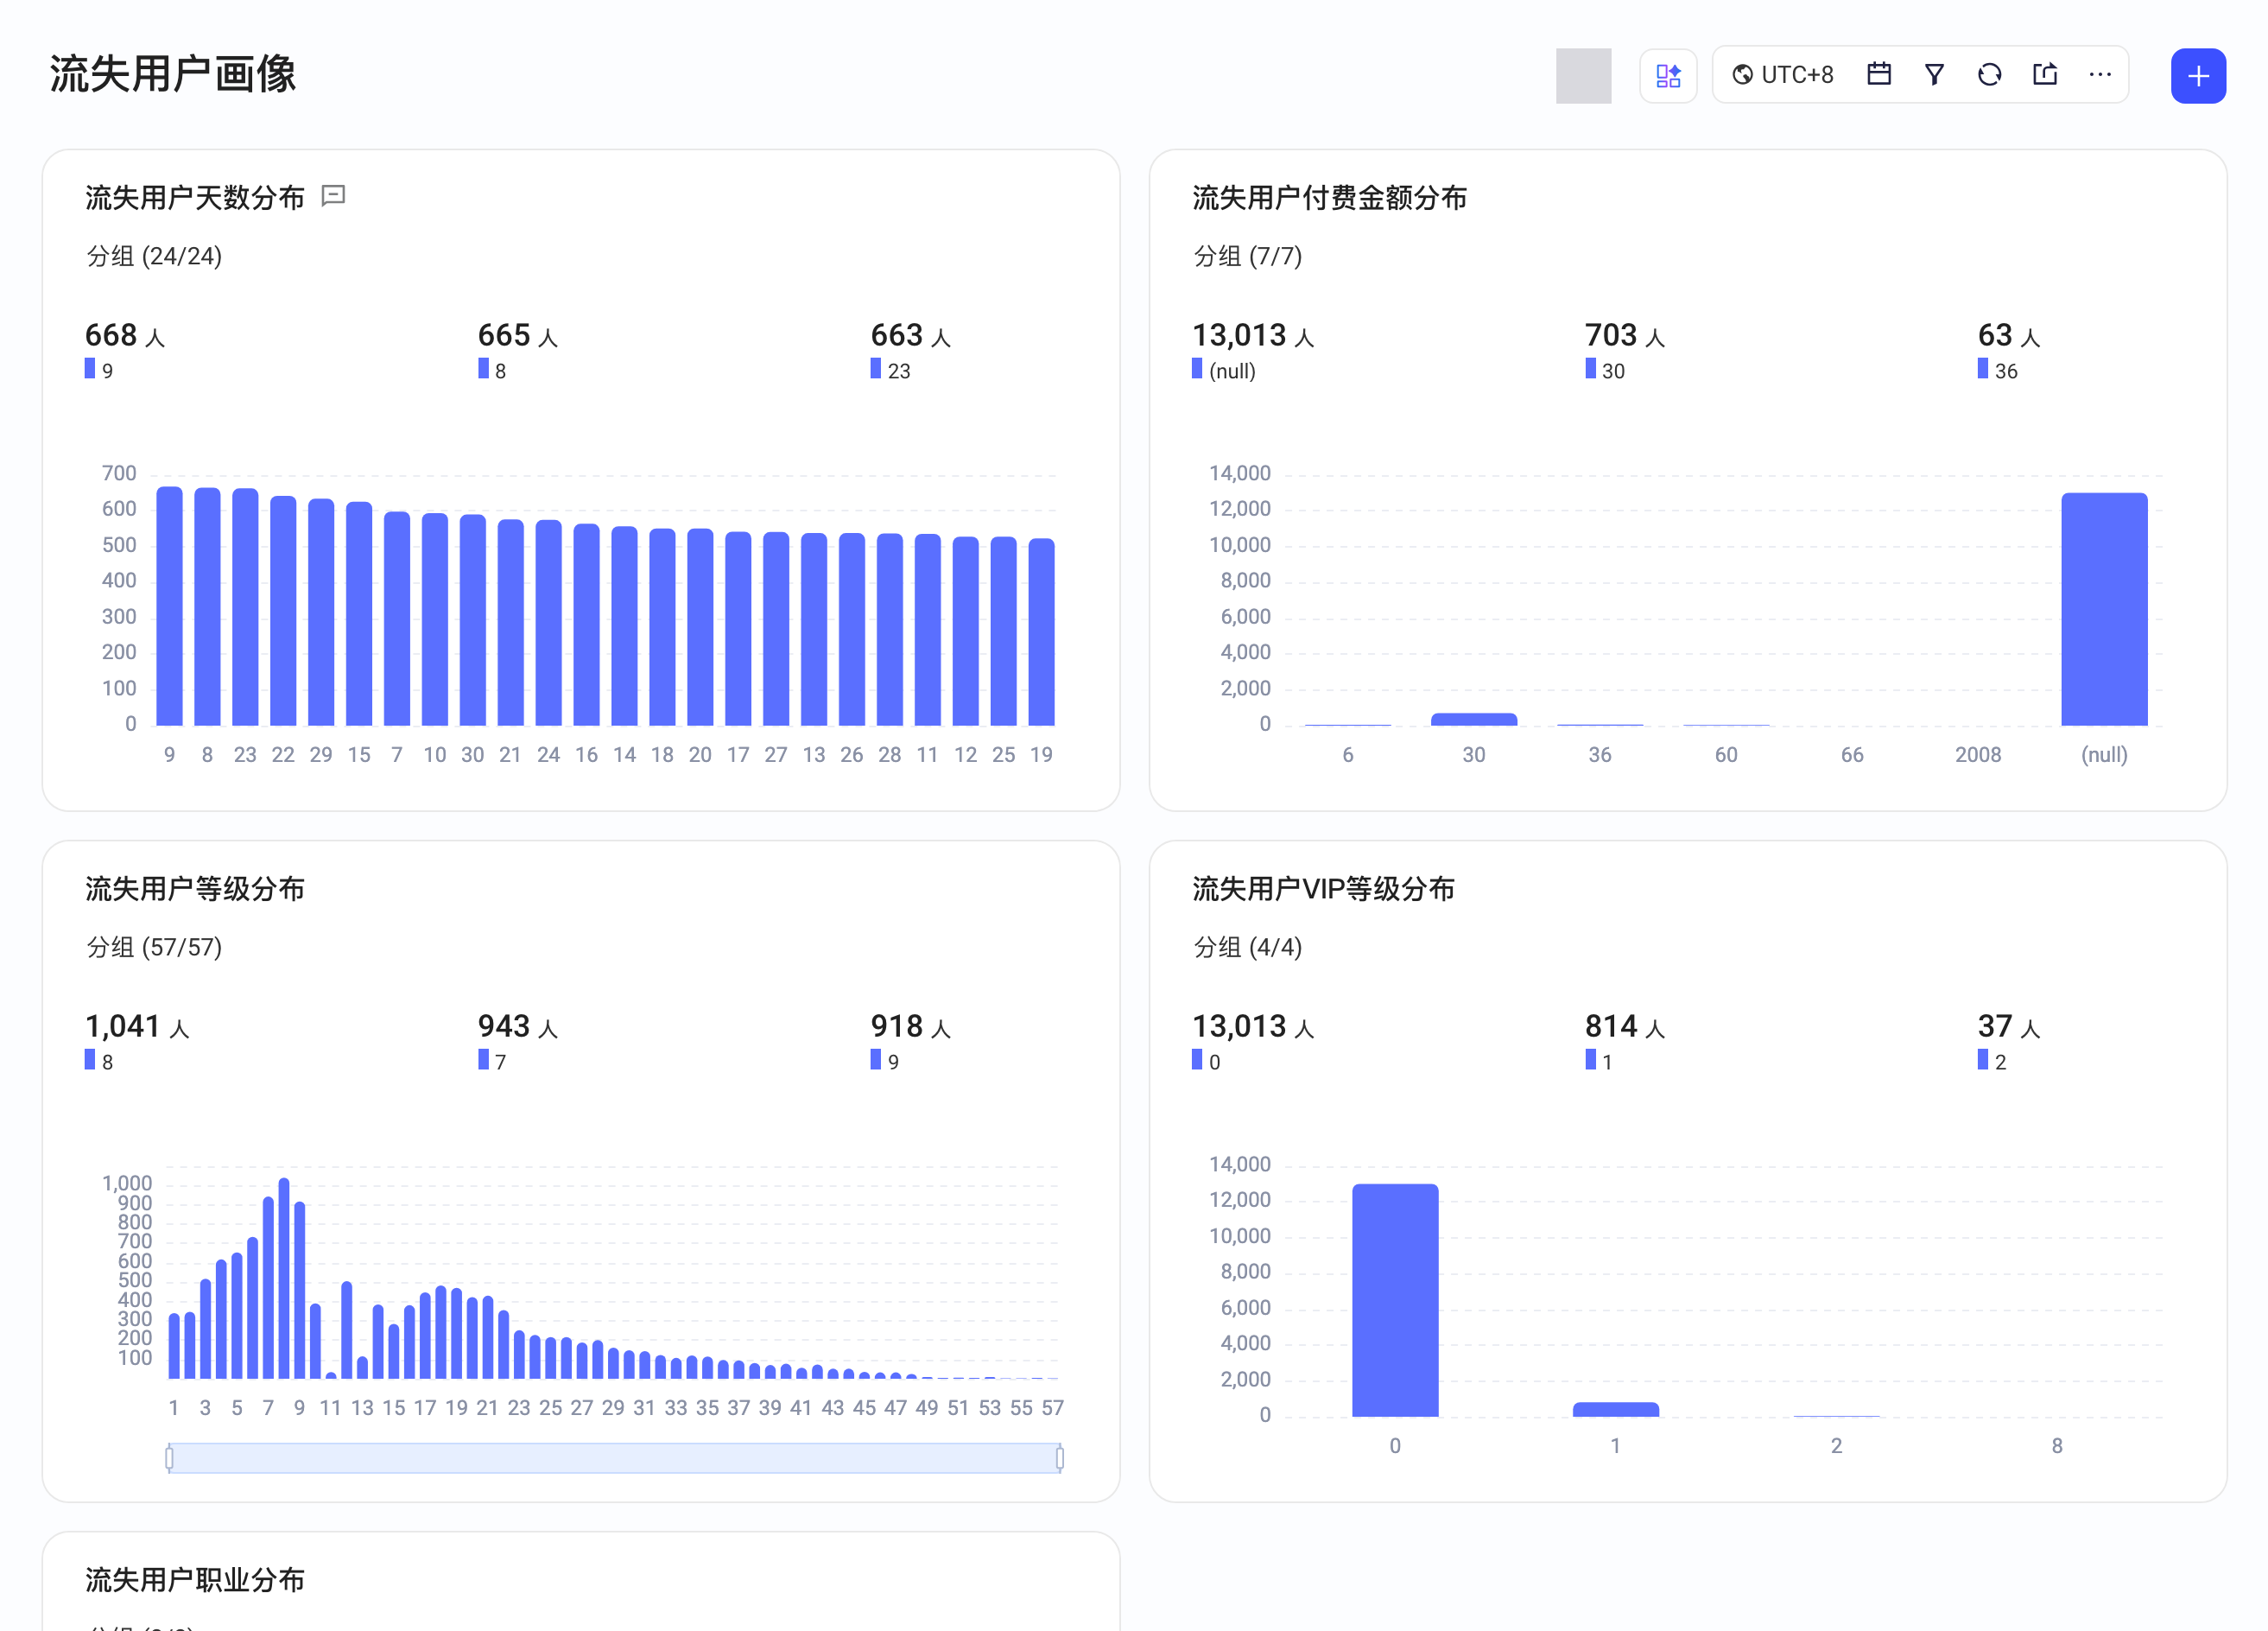Click the 663 人 legend entry labeled 23
The width and height of the screenshot is (2268, 1631).
click(910, 349)
